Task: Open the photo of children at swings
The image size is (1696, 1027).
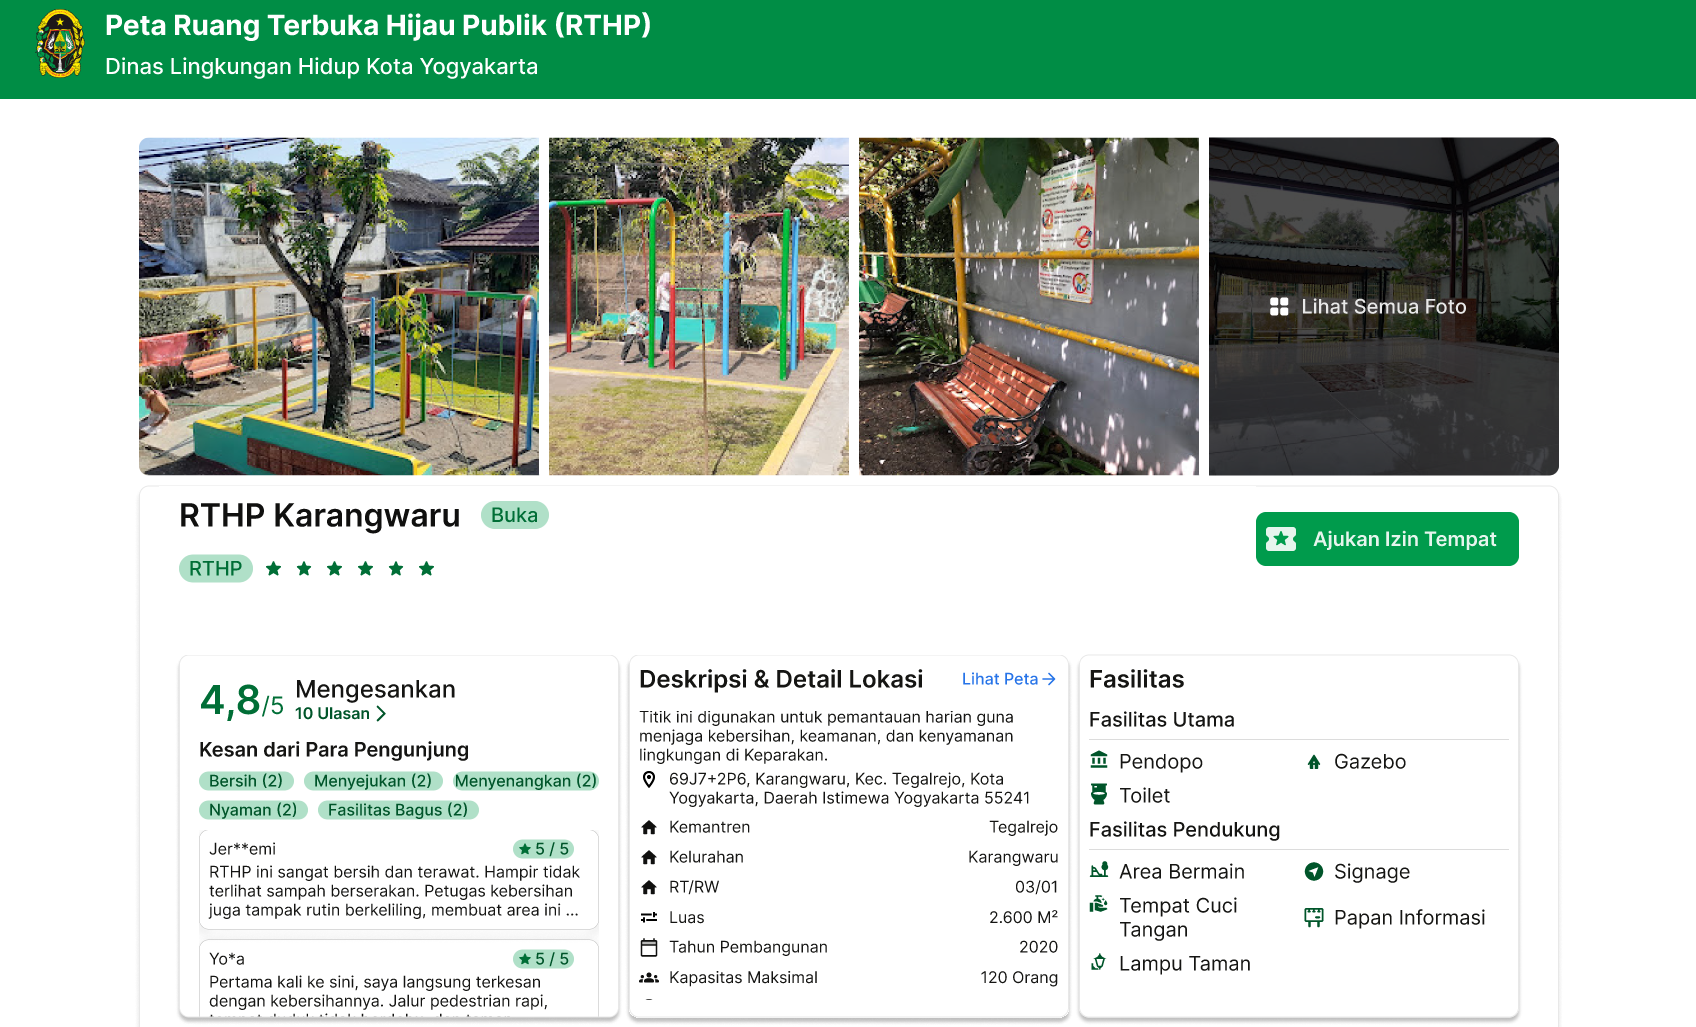Action: point(699,306)
